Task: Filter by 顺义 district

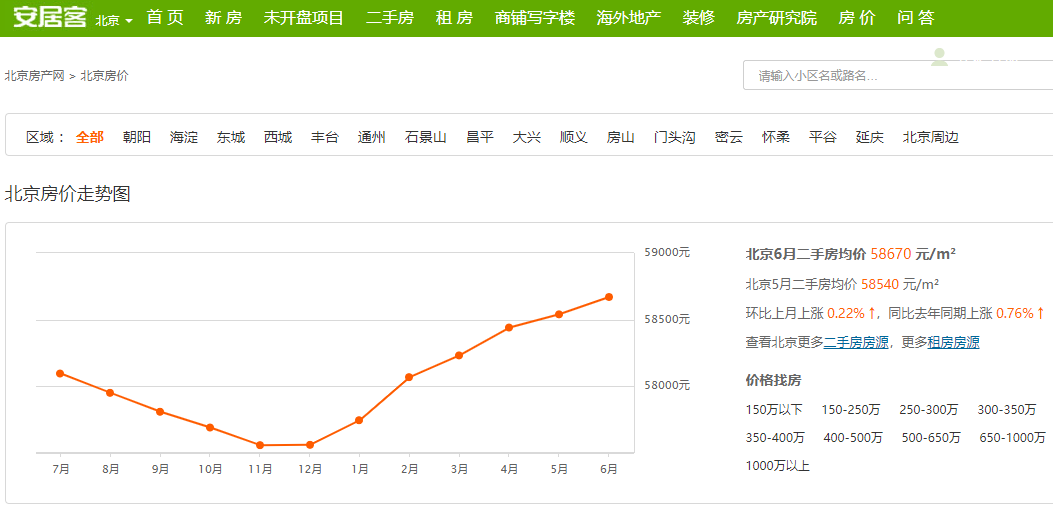Action: (574, 138)
